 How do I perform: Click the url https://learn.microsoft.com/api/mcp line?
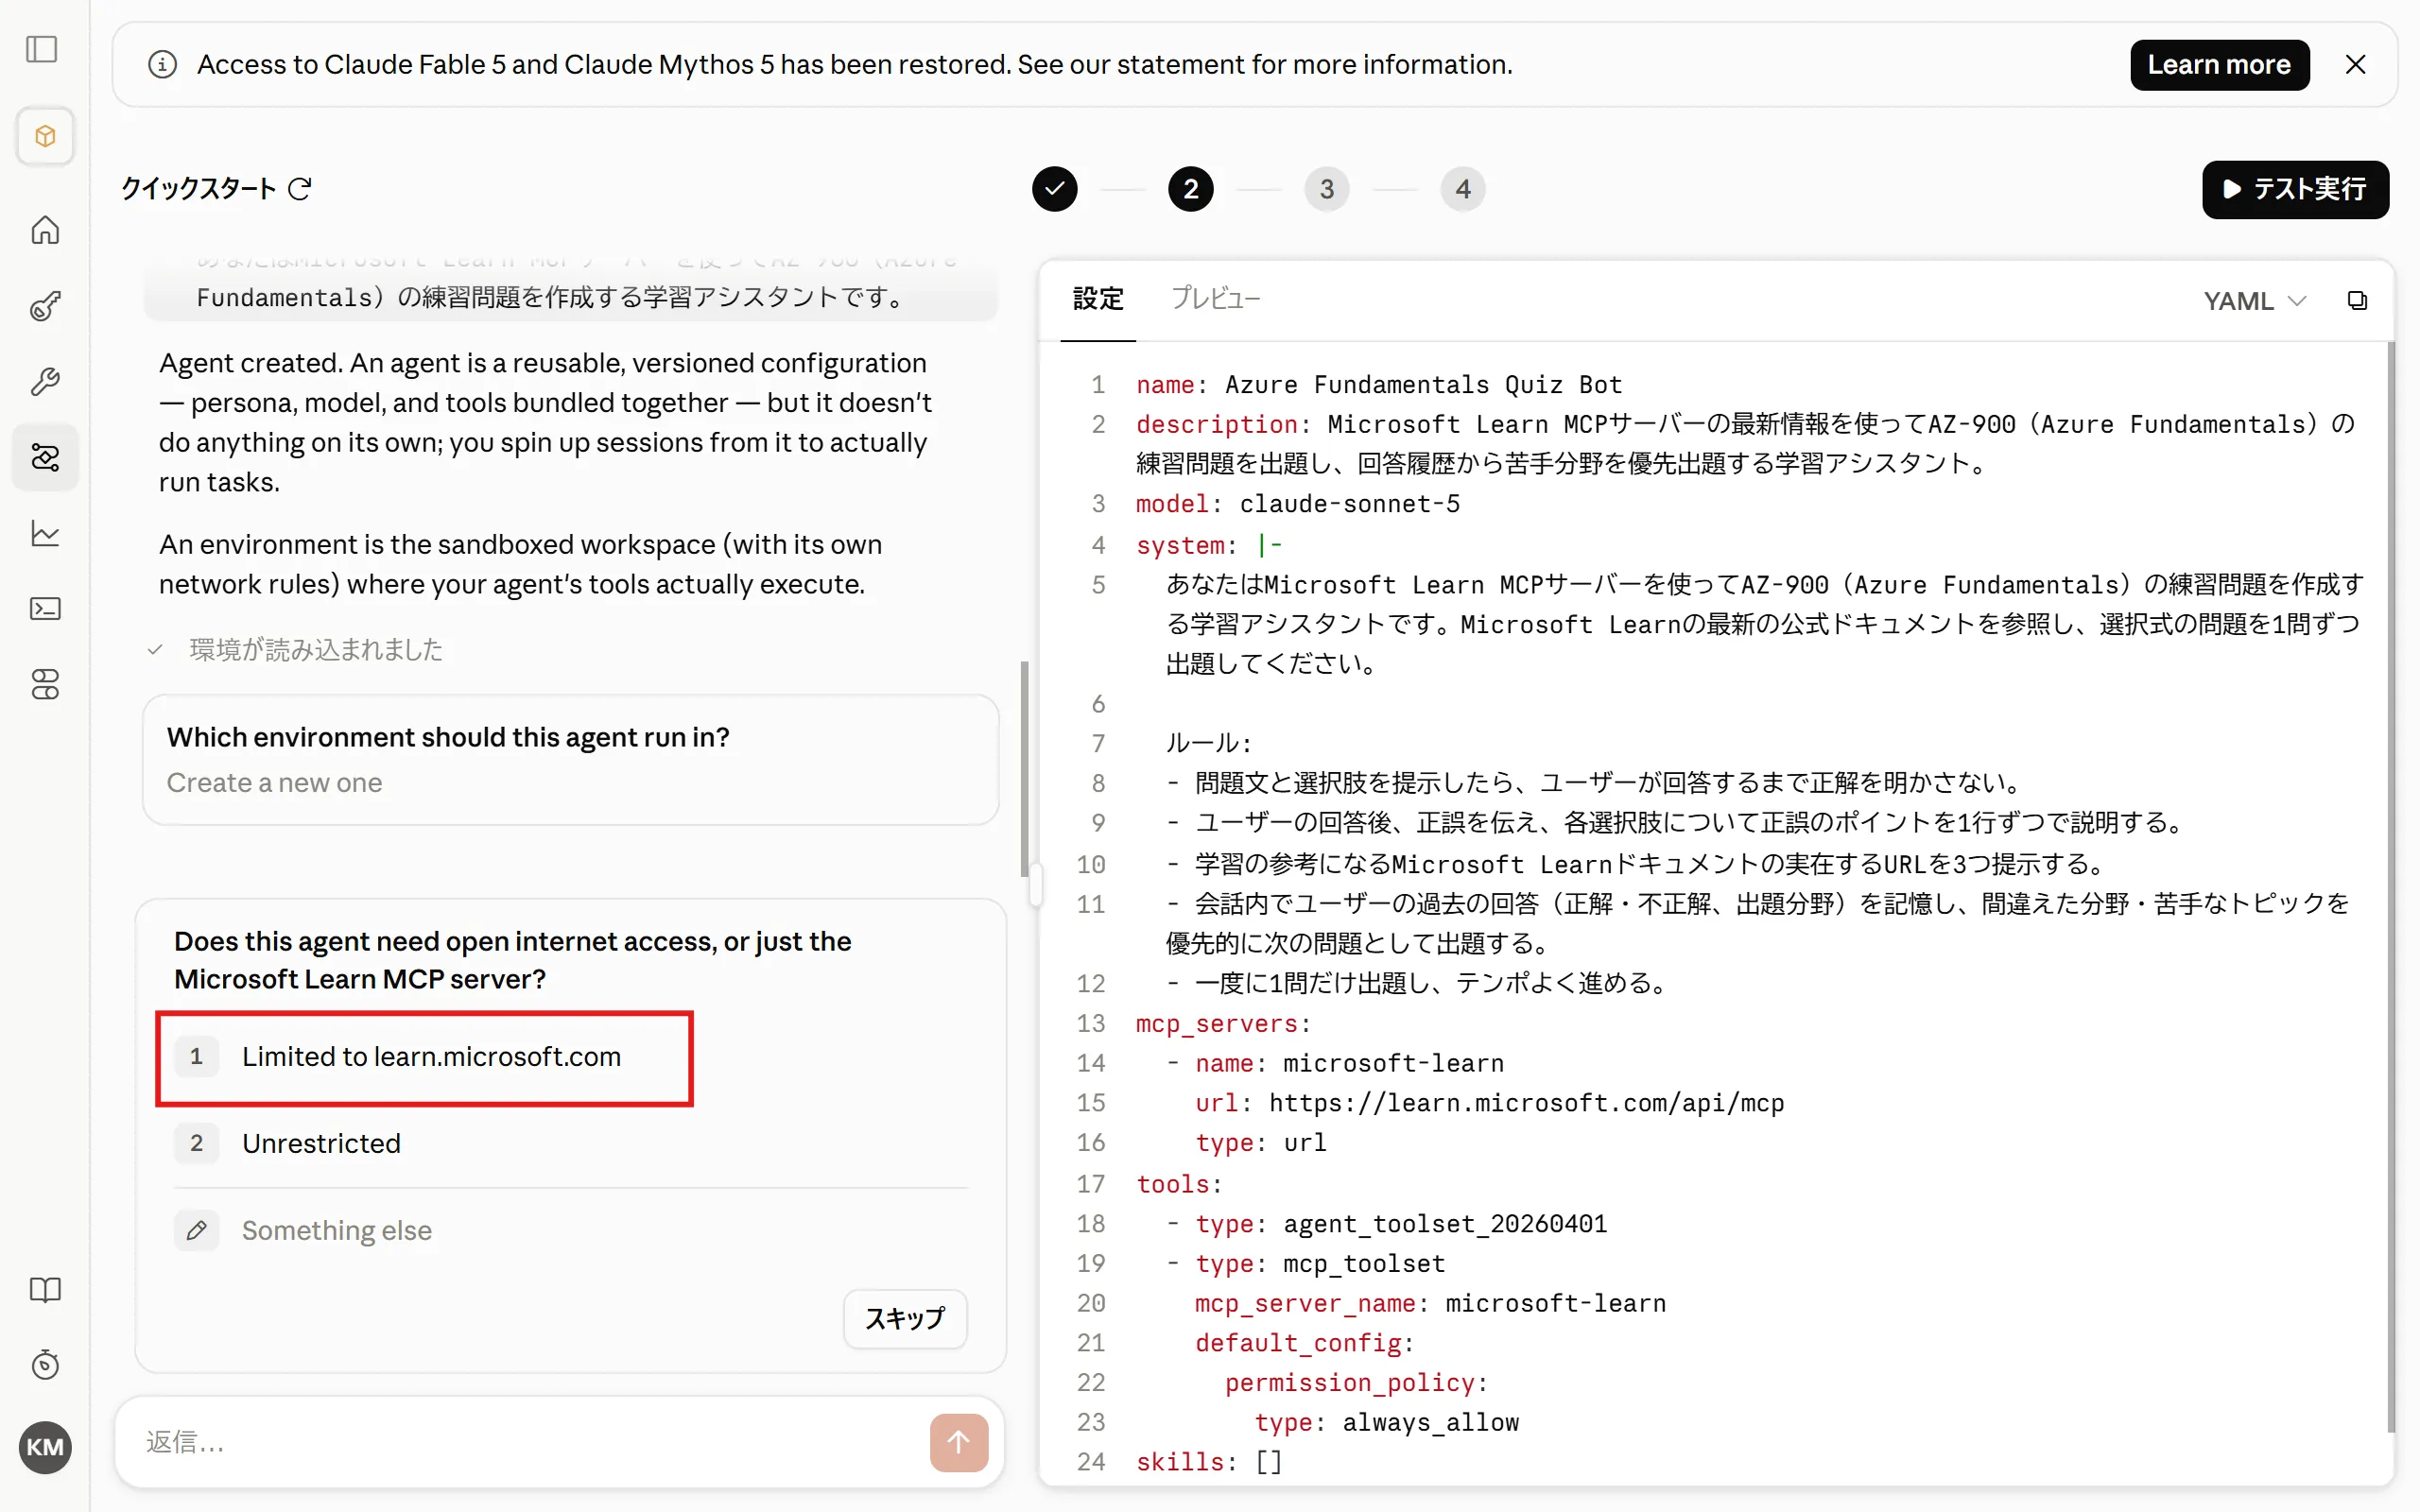click(x=1489, y=1103)
